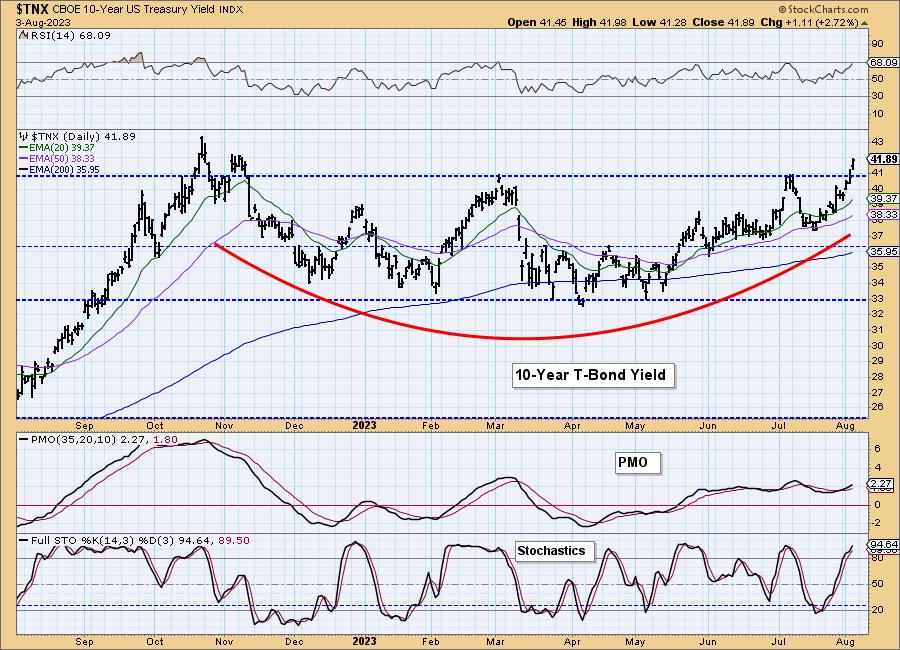Click the purple EMA(50) 38.33 legend
This screenshot has height=650, width=900.
(57, 158)
